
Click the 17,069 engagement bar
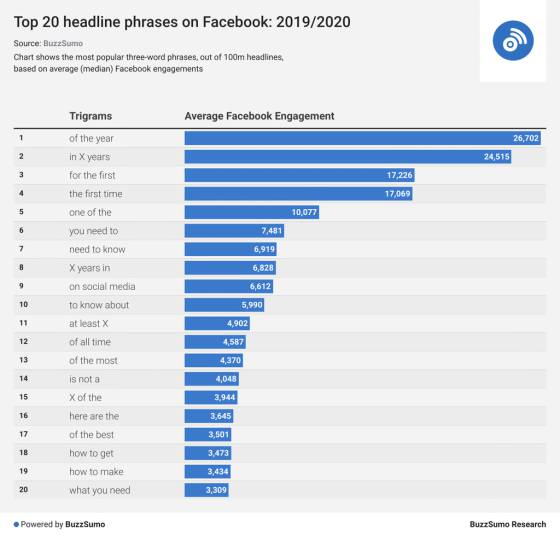(x=299, y=194)
